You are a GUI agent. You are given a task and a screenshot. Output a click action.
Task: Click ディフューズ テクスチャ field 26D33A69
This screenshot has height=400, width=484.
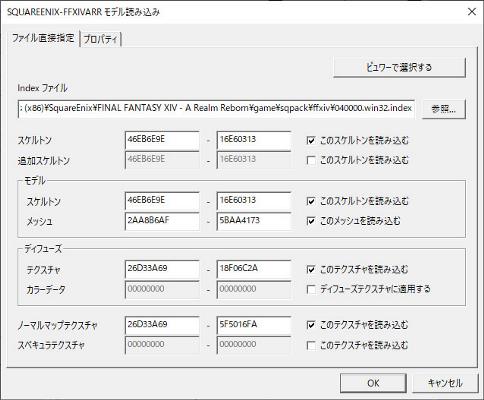coord(162,269)
